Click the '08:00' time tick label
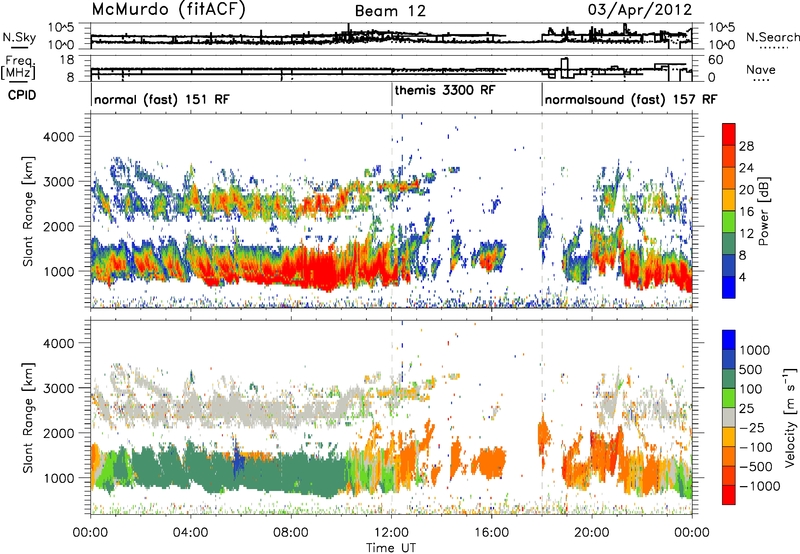 (291, 533)
